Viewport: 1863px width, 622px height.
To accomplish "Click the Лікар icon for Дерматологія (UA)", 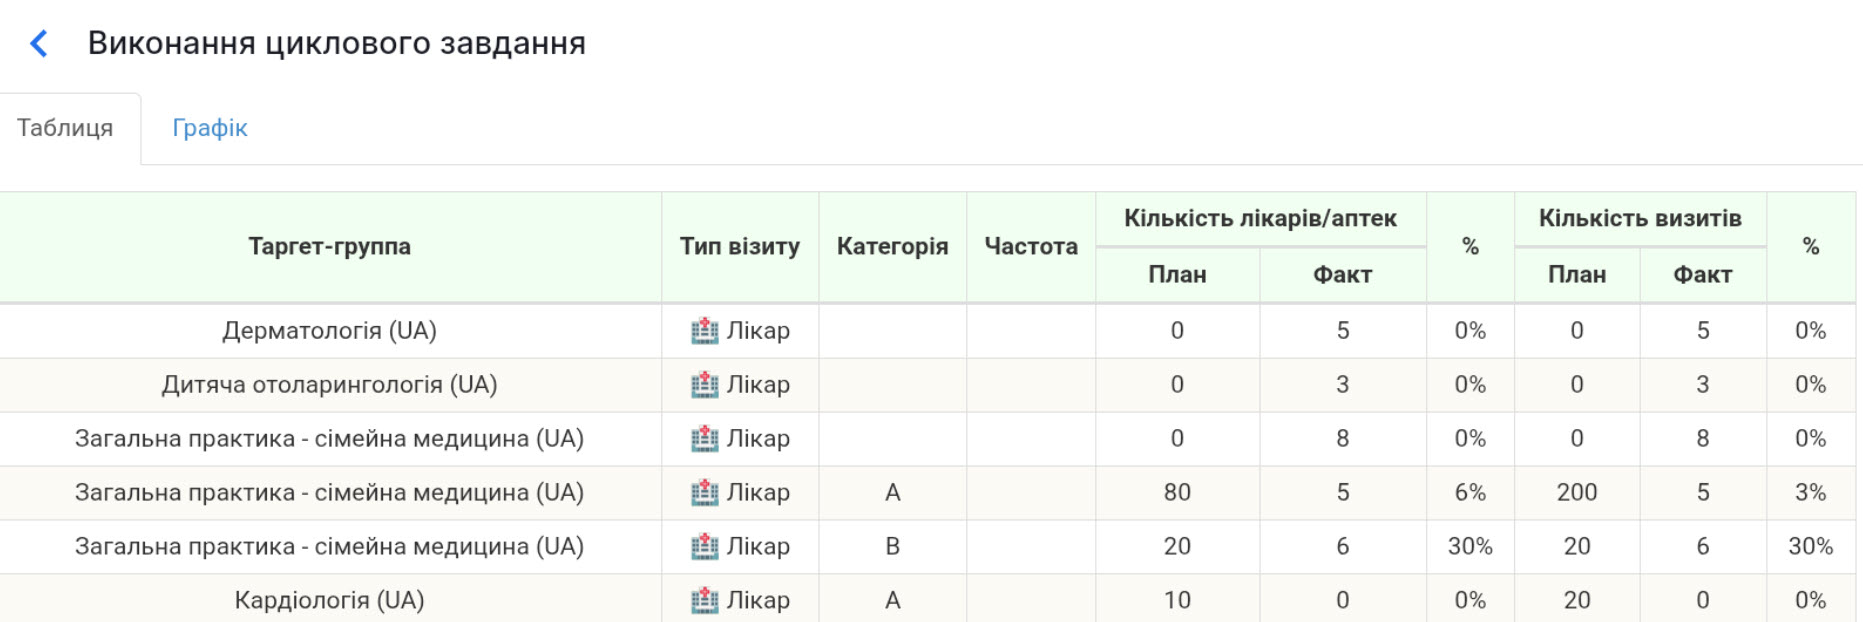I will [707, 330].
